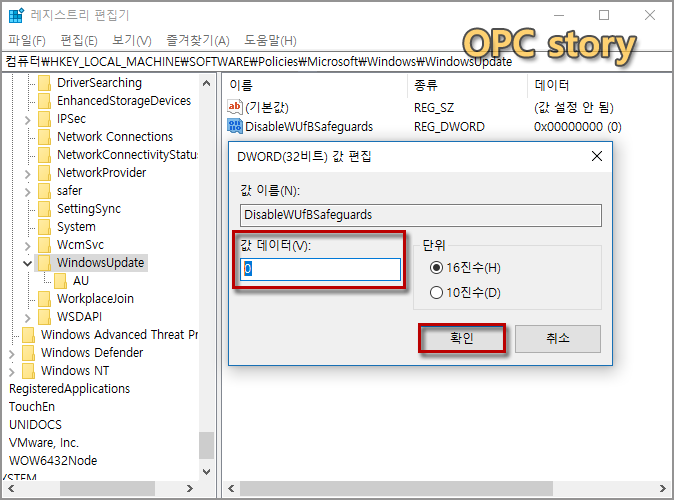The height and width of the screenshot is (500, 674).
Task: Click the REG_DWORD type cell
Action: [x=449, y=126]
